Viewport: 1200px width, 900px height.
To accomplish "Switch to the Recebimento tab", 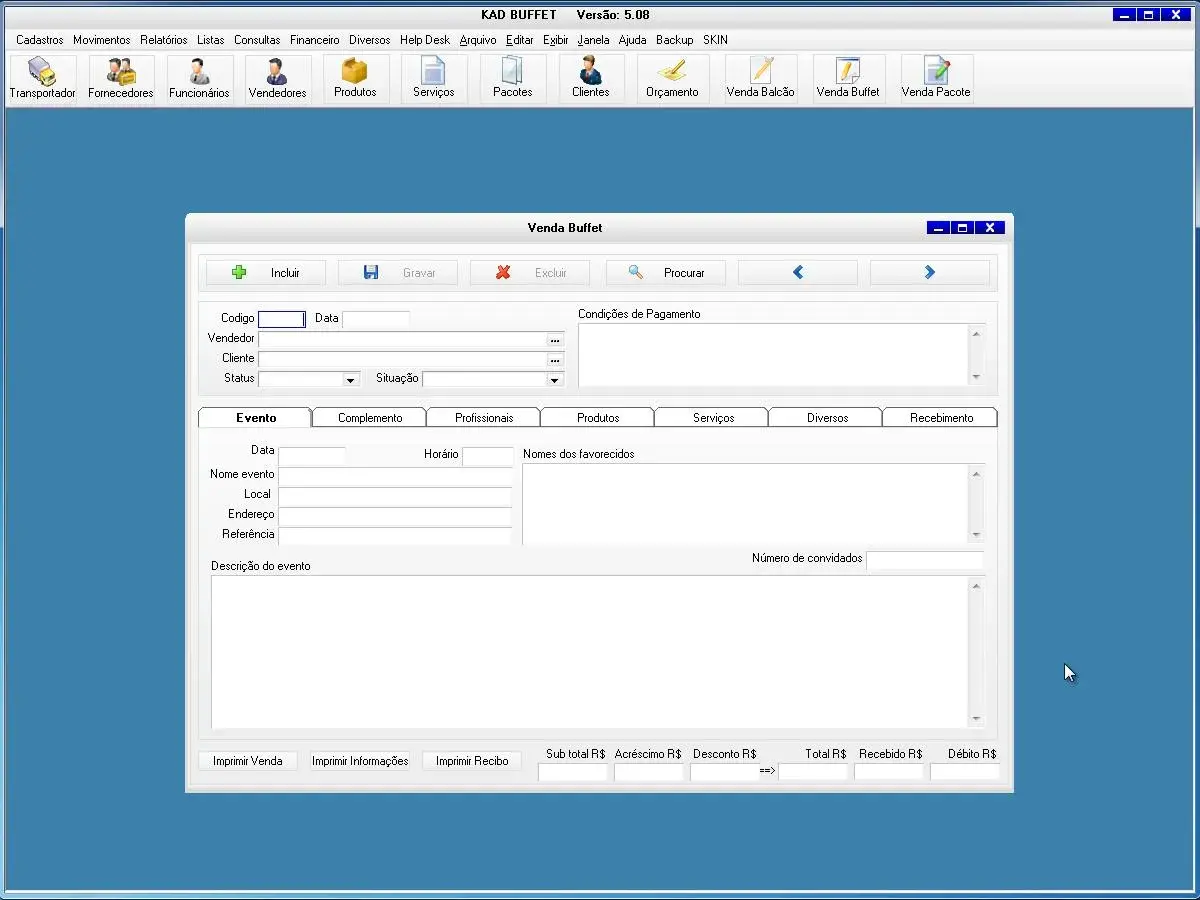I will tap(940, 418).
